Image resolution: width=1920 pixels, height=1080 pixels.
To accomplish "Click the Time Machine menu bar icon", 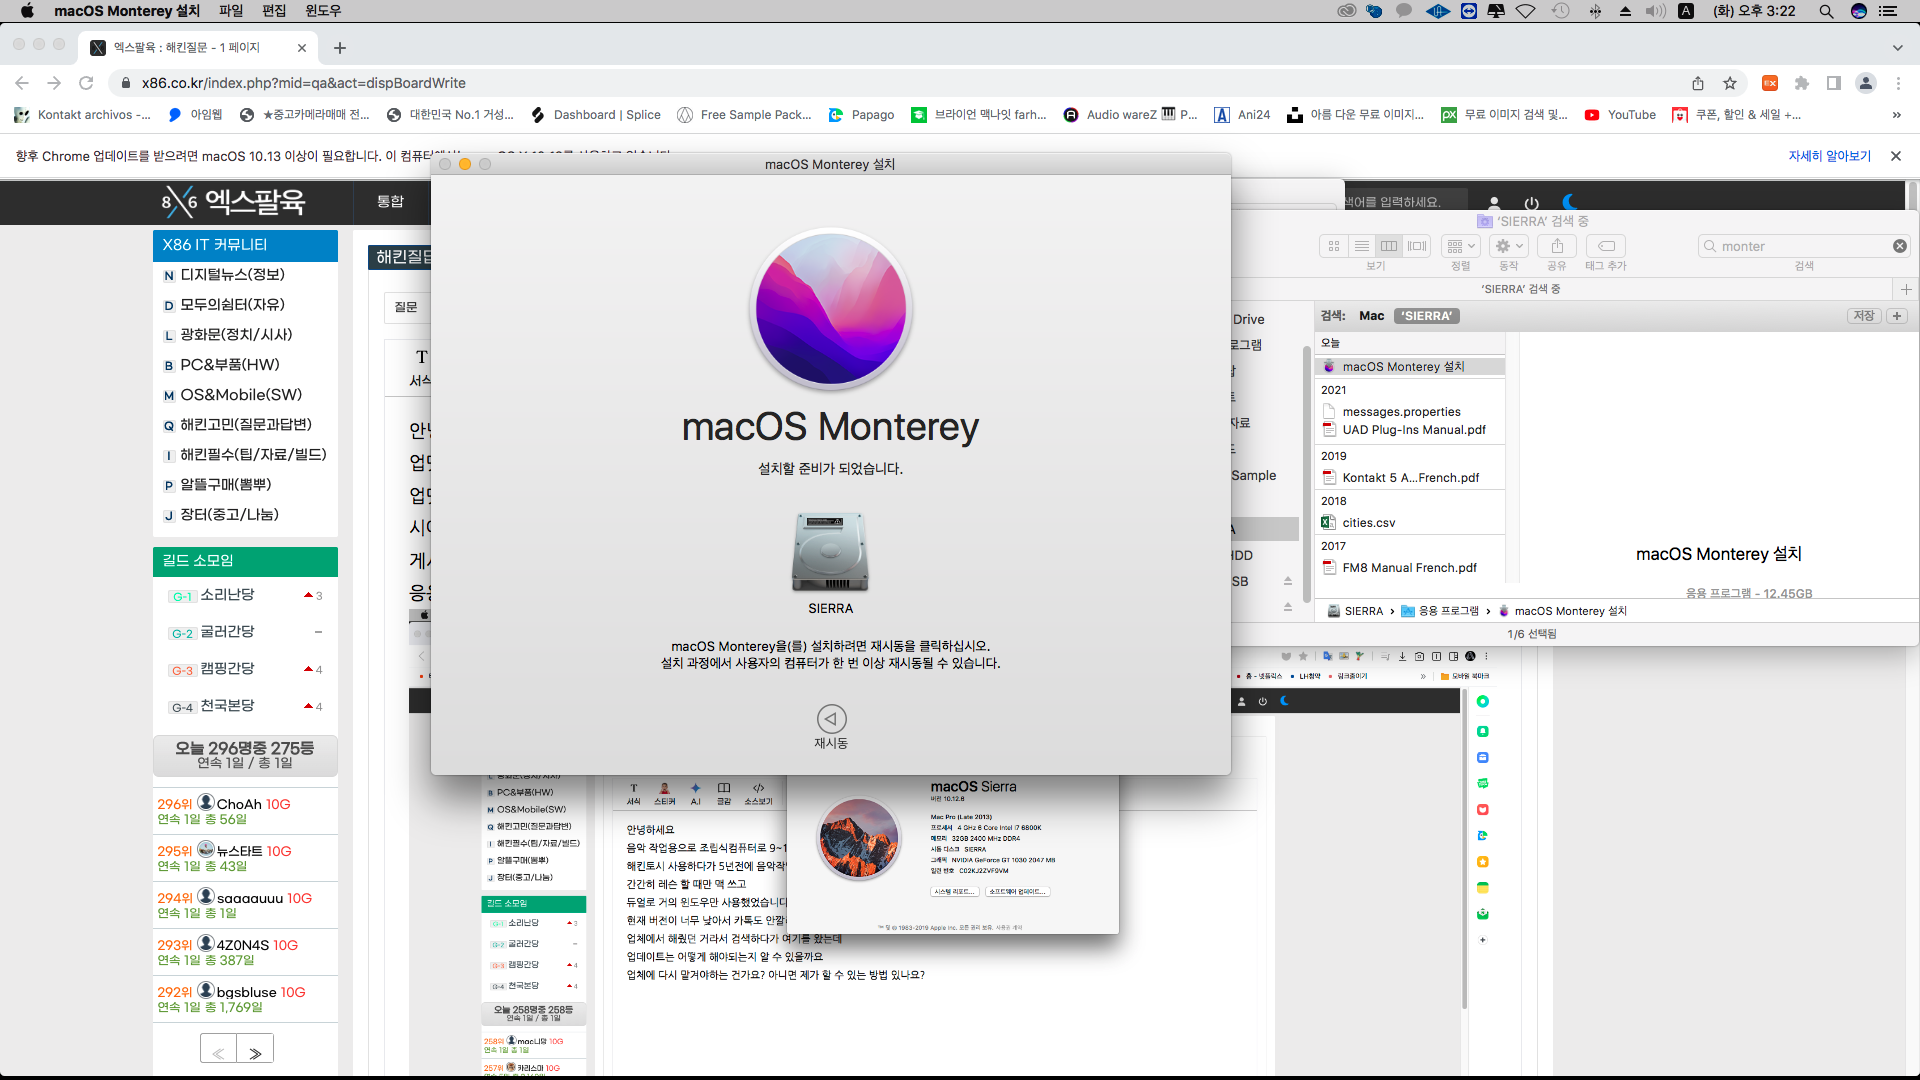I will pos(1561,11).
